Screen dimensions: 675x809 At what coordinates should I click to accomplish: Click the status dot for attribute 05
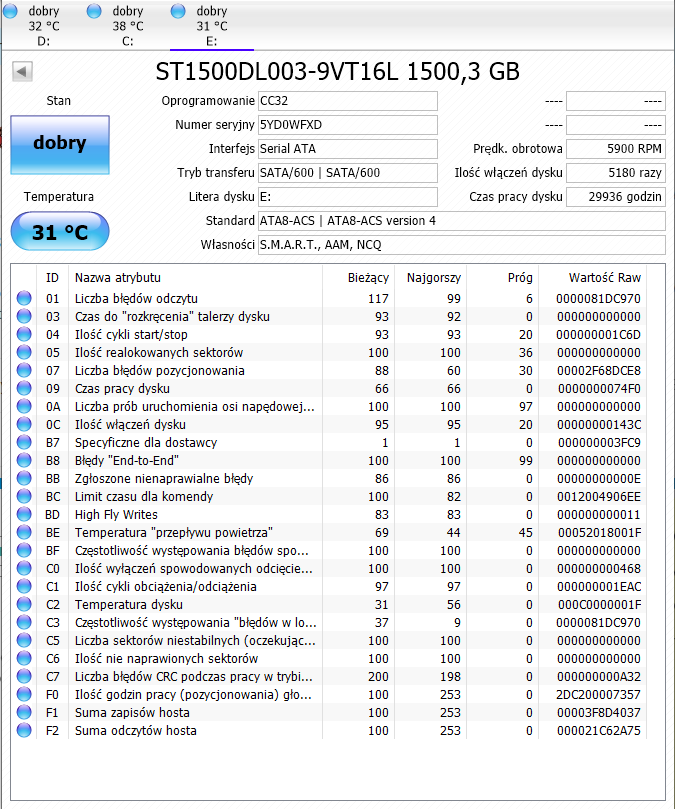click(x=24, y=352)
